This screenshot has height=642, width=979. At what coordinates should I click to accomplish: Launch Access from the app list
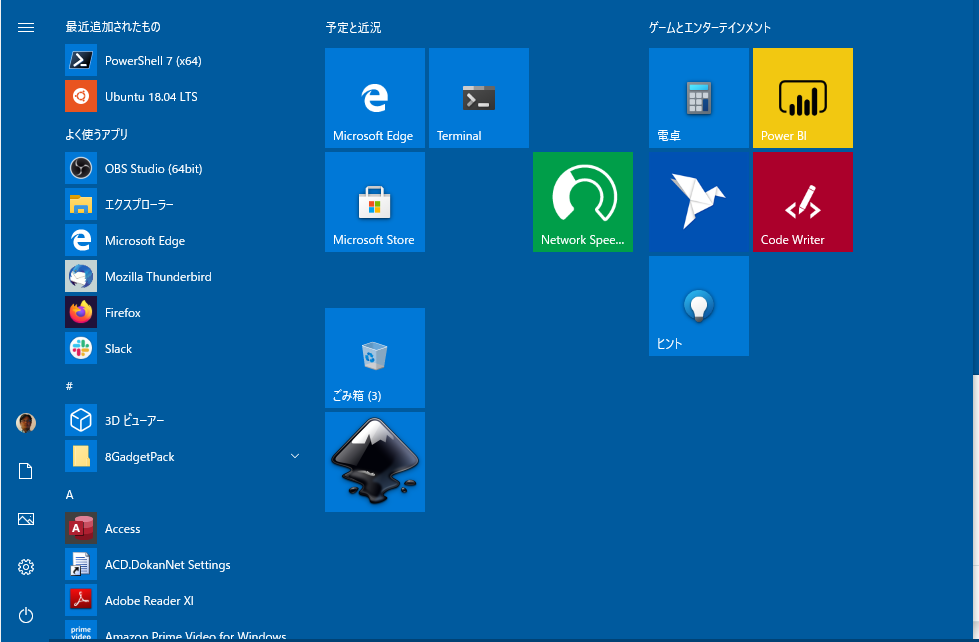click(x=184, y=528)
